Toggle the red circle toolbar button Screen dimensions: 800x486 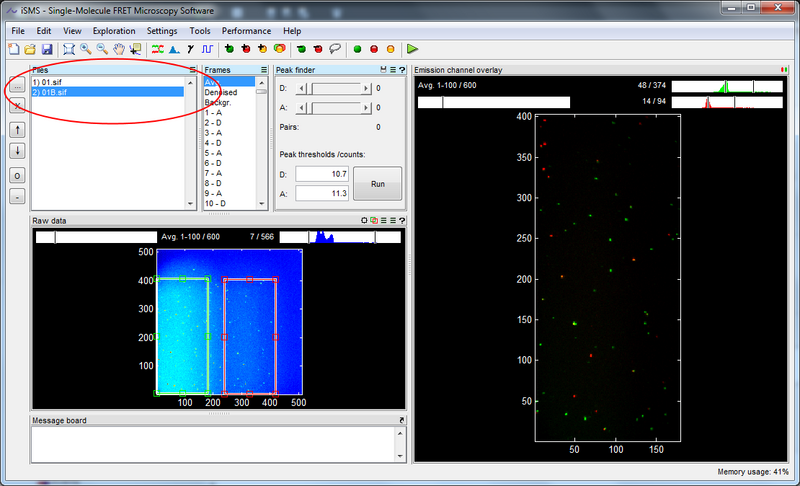(x=374, y=48)
